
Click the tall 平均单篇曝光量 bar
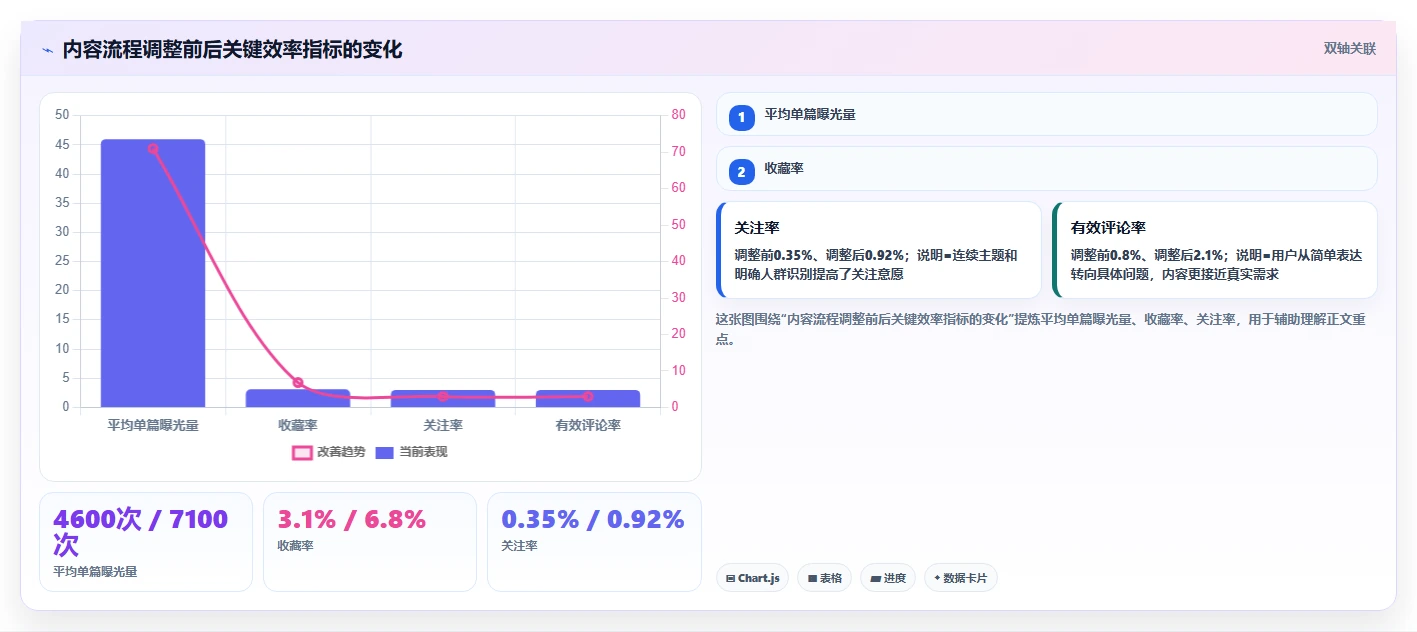(x=153, y=273)
